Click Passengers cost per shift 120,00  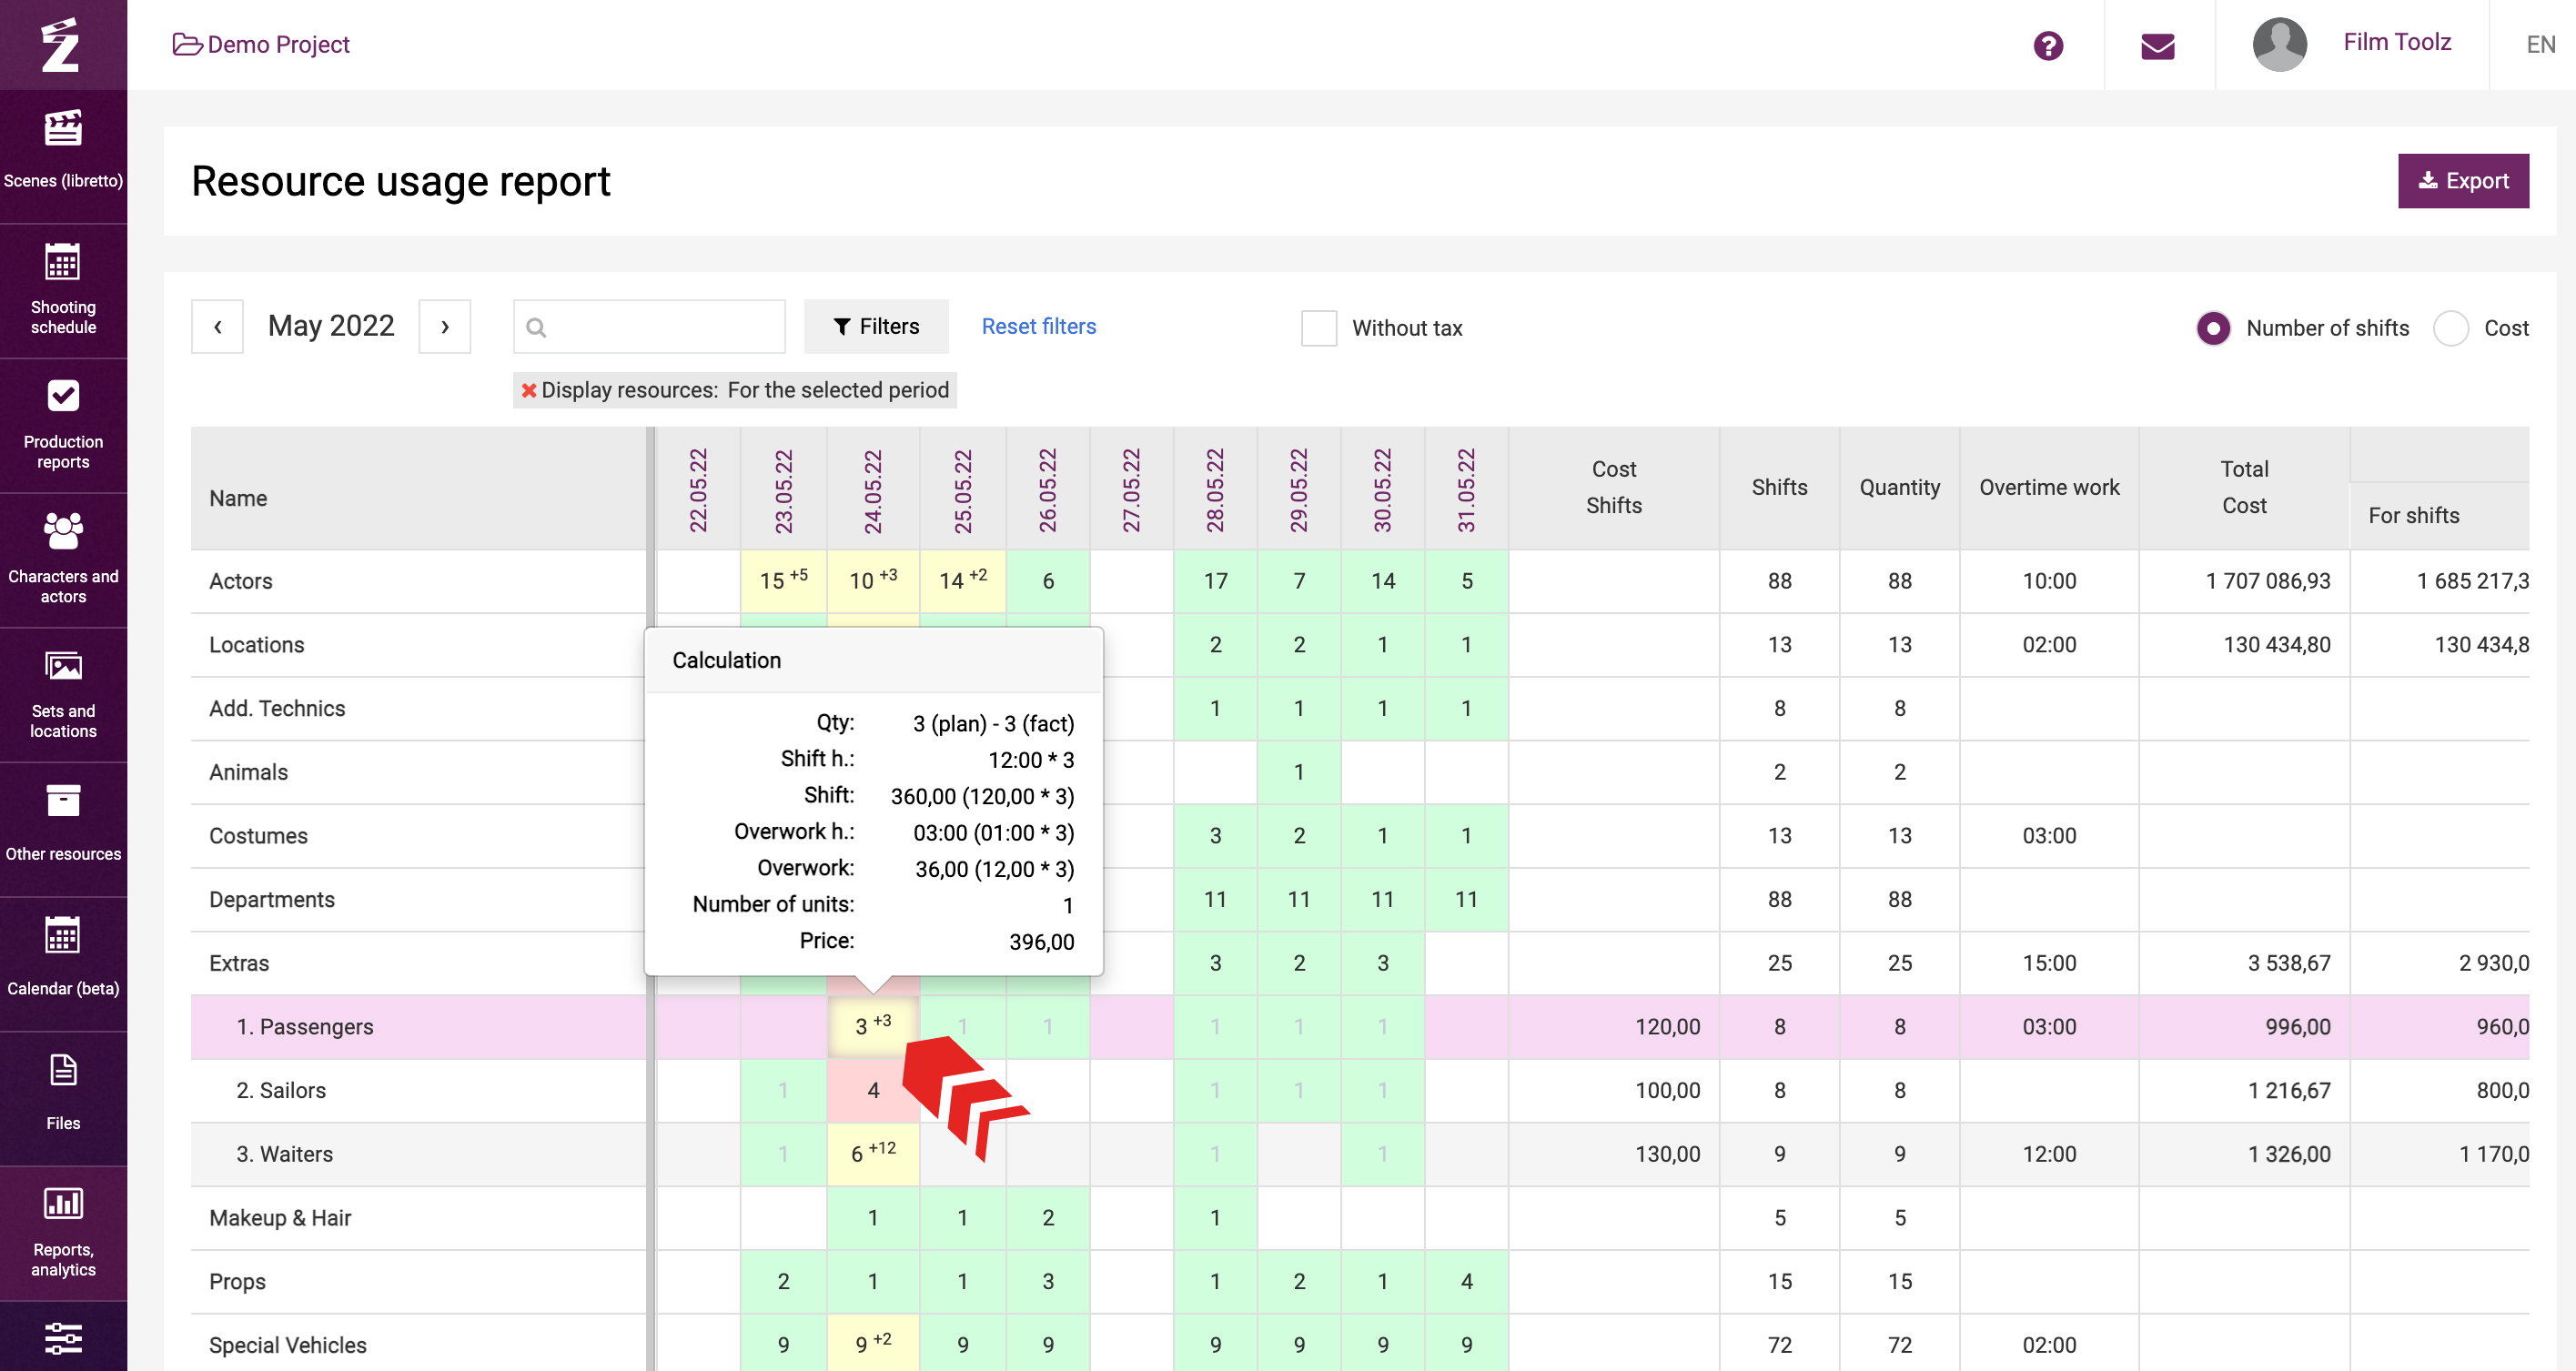(x=1667, y=1027)
